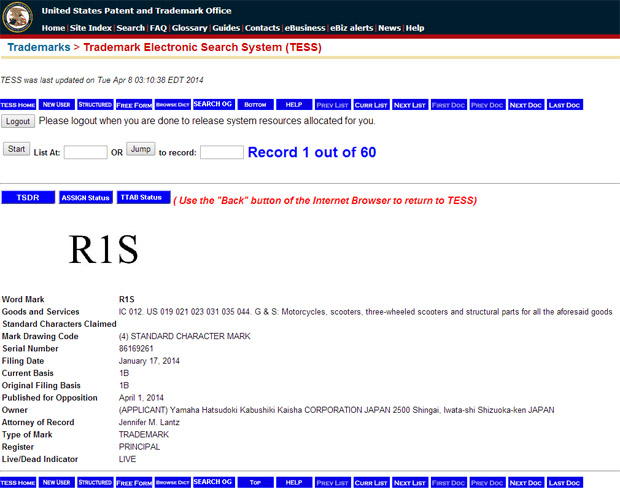
Task: Open Browse Dict in top toolbar
Action: tap(173, 105)
